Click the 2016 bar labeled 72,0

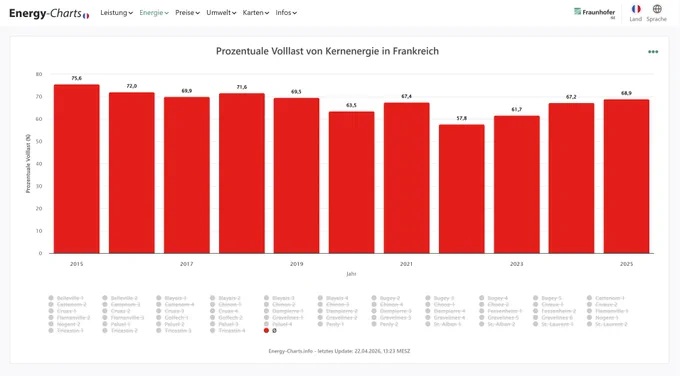131,173
